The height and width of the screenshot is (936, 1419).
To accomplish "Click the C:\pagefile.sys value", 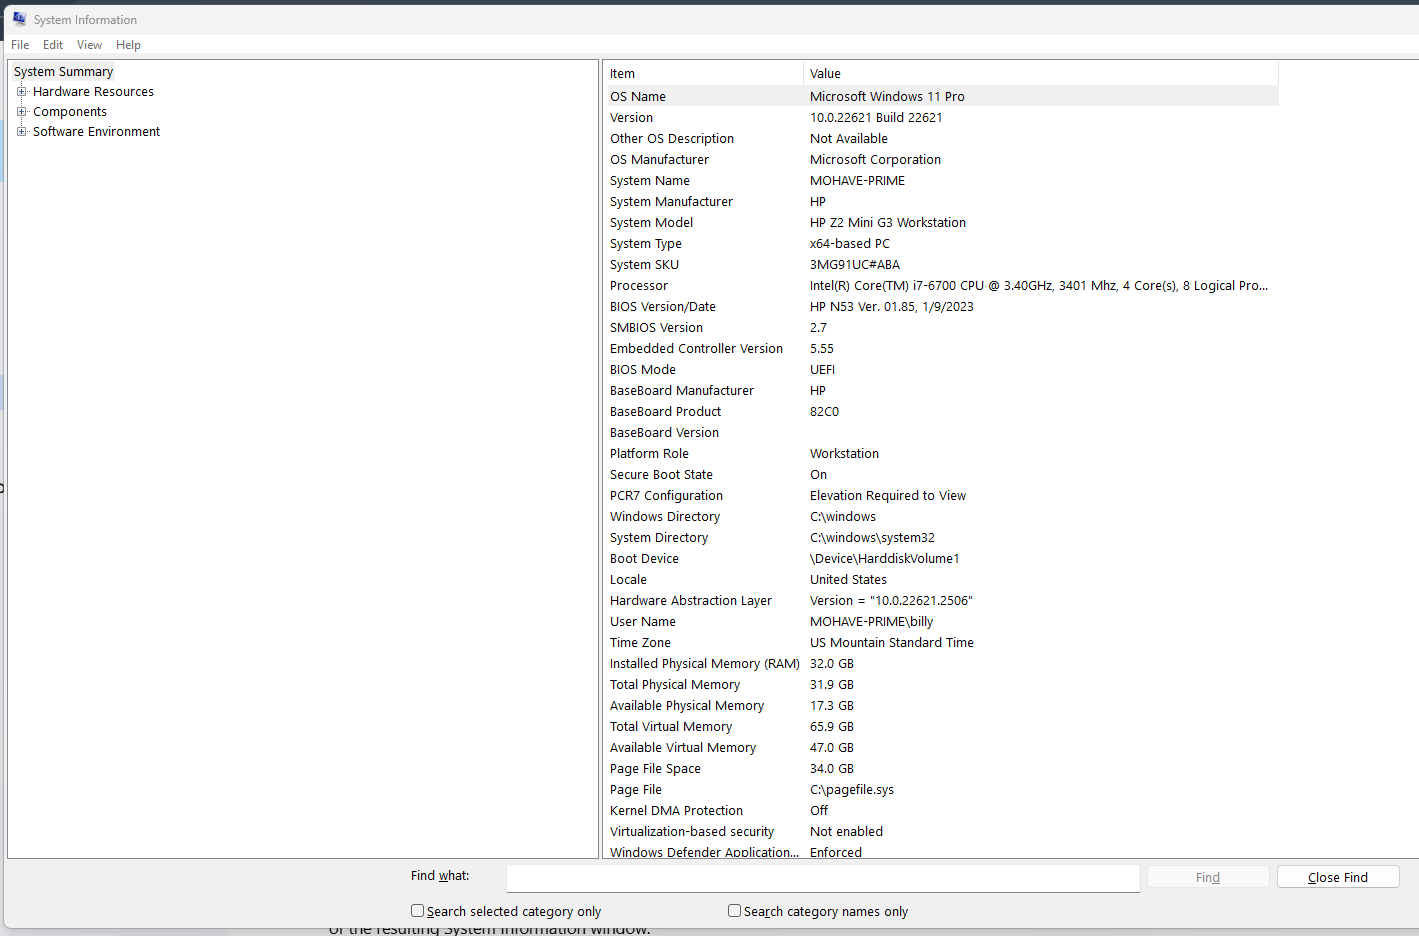I will (852, 790).
